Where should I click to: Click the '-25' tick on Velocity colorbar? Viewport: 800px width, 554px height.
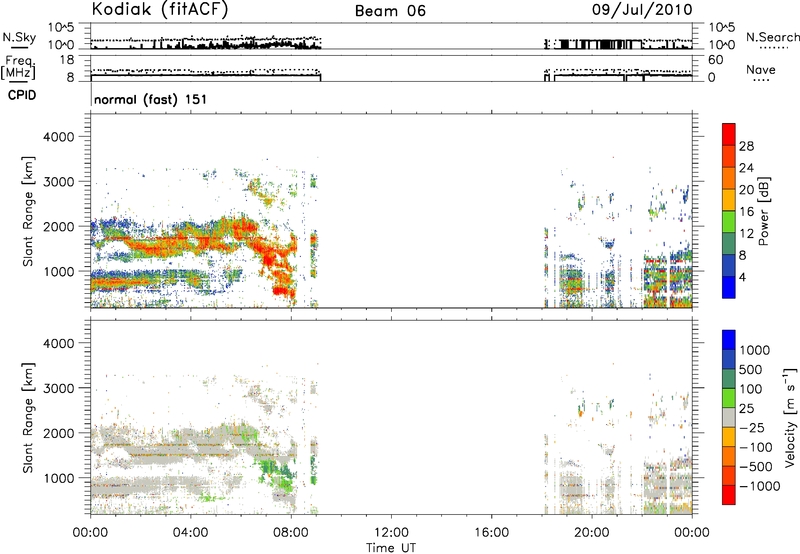[x=752, y=427]
